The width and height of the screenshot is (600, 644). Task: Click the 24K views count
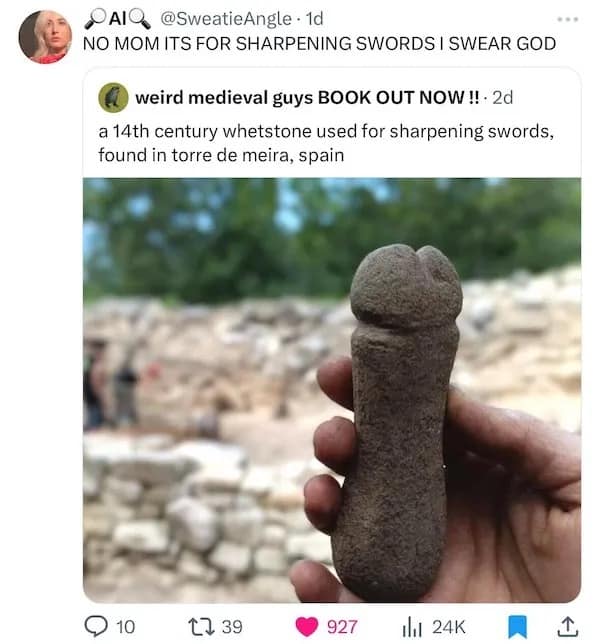[x=448, y=626]
